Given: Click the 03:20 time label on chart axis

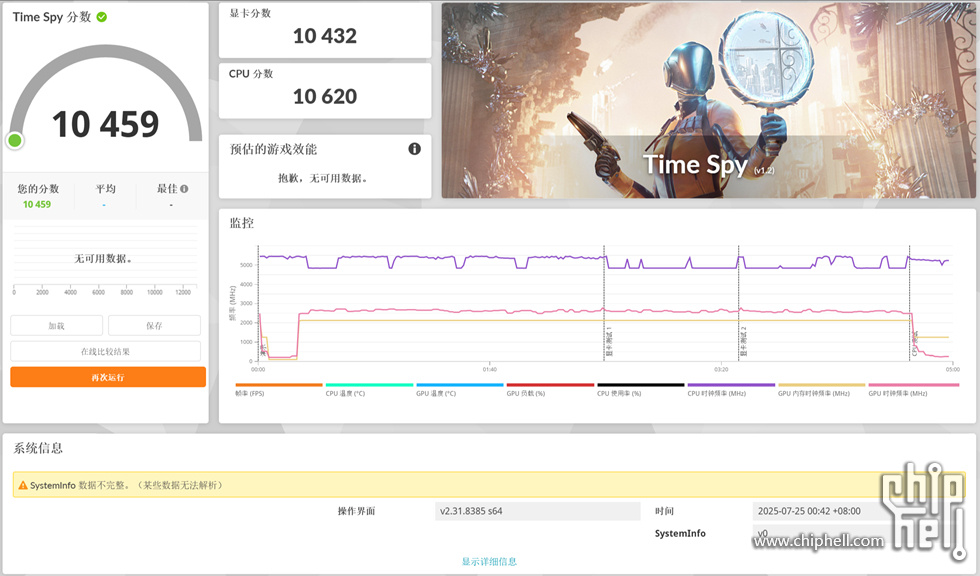Looking at the screenshot, I should click(721, 369).
